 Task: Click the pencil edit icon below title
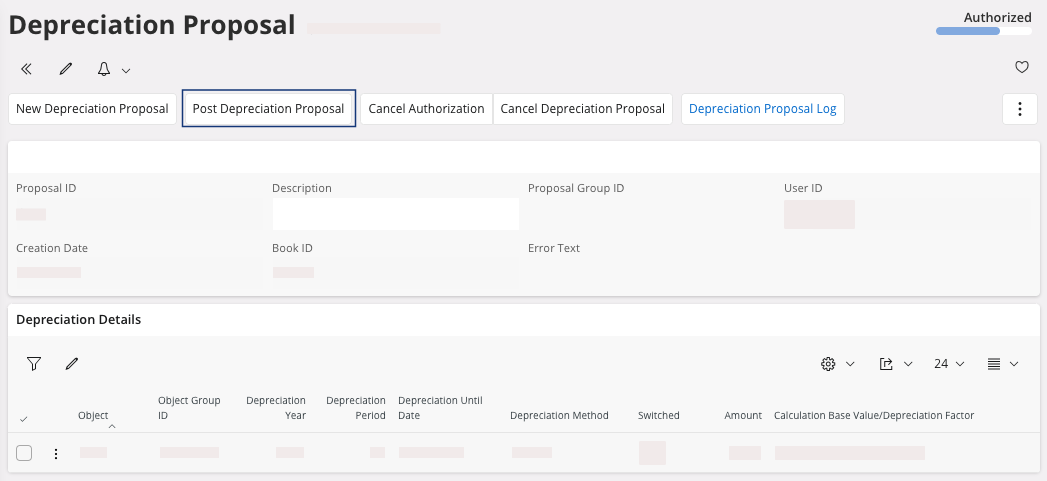66,69
